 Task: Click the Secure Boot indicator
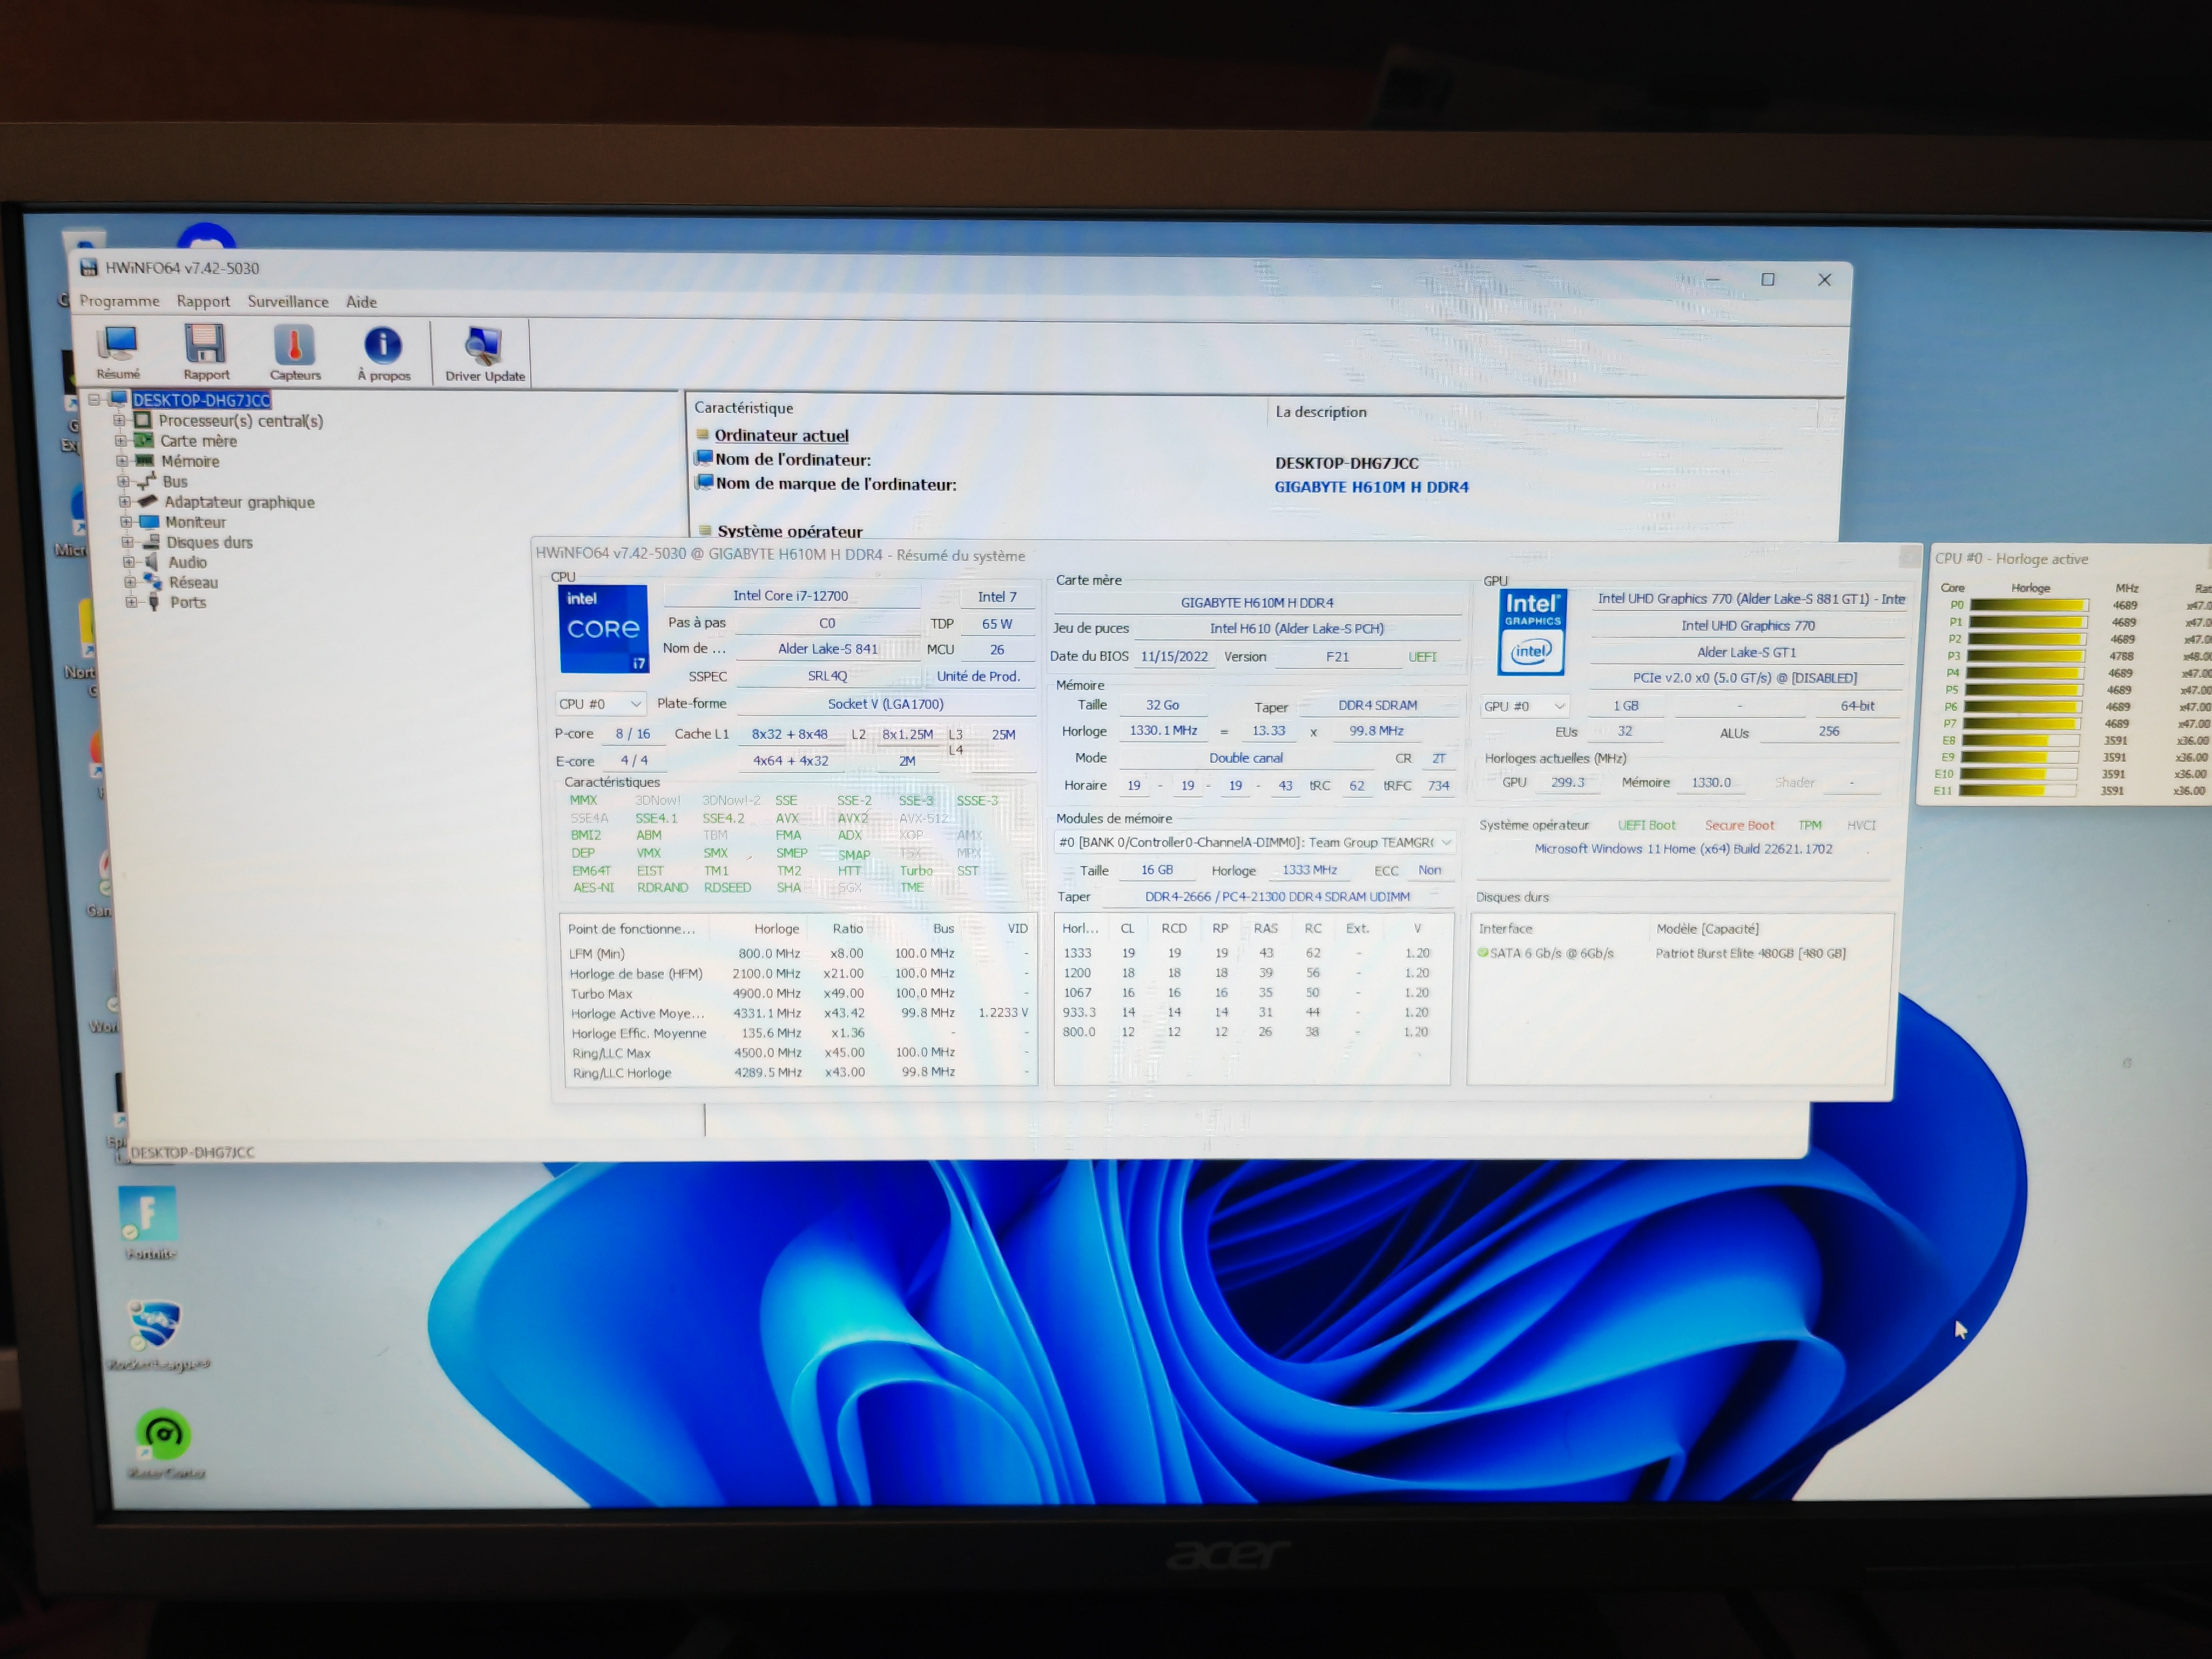(x=1739, y=825)
